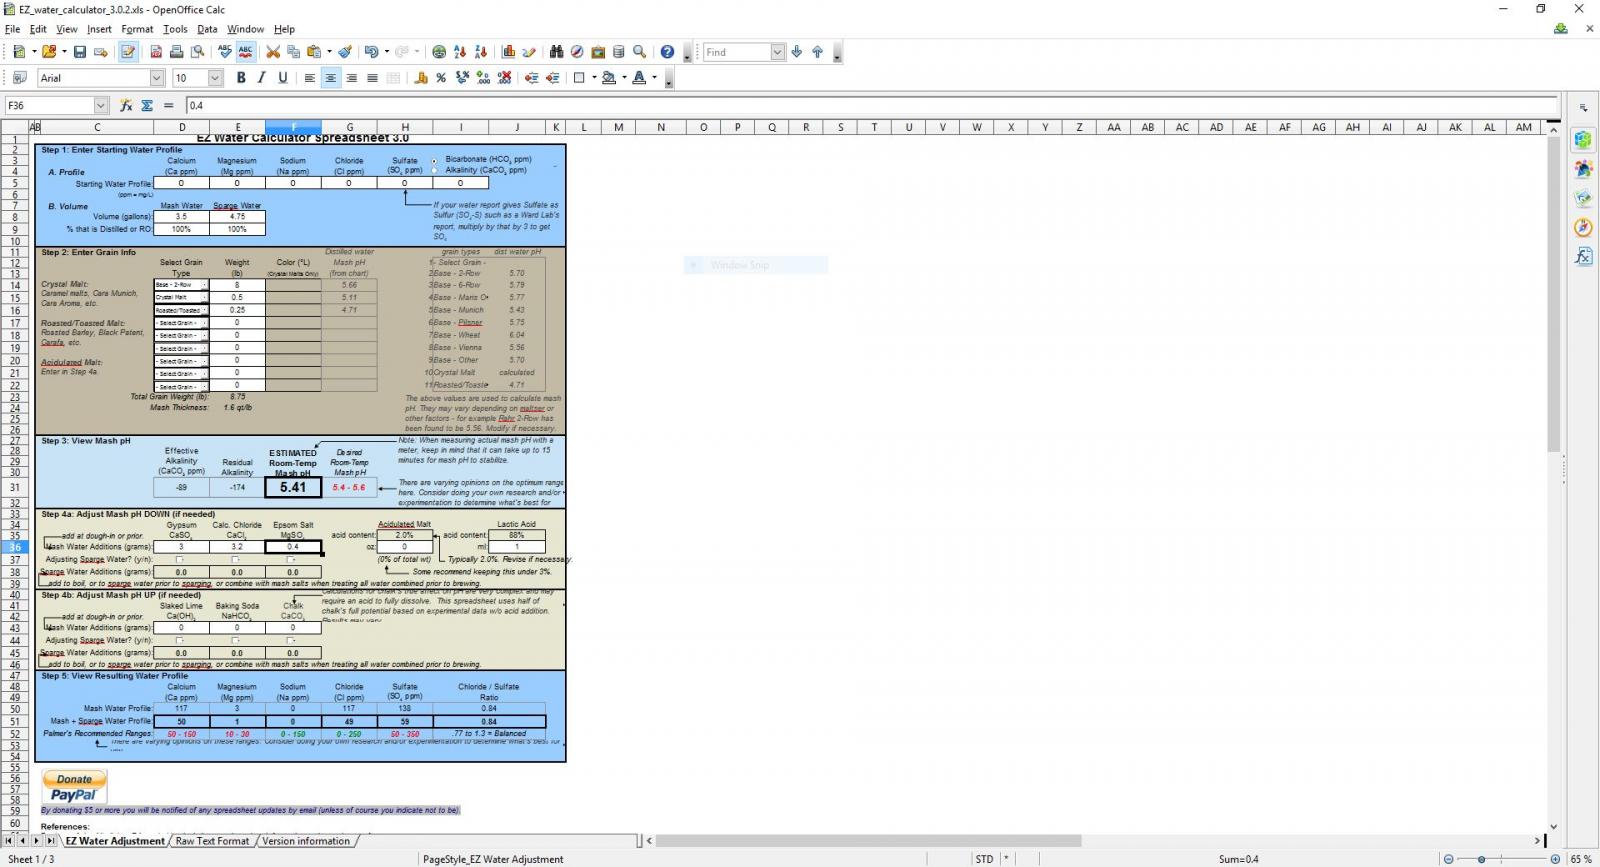
Task: Open Navigator compass icon
Action: (x=577, y=52)
